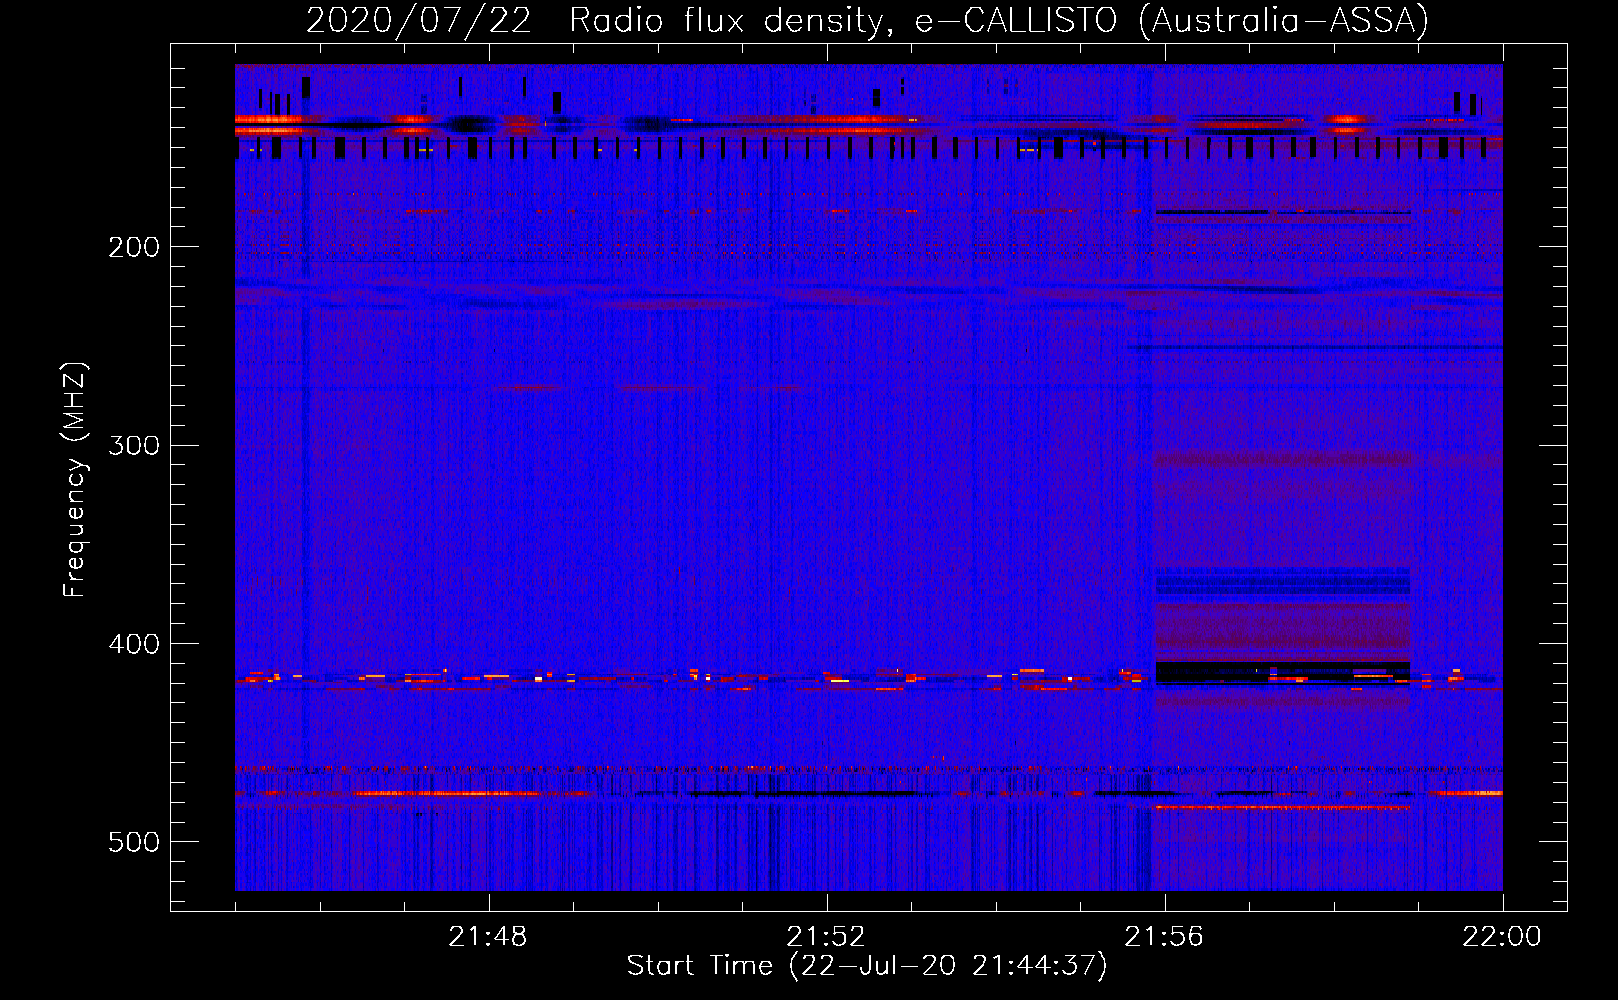Click the '500' frequency tick label

coord(134,842)
